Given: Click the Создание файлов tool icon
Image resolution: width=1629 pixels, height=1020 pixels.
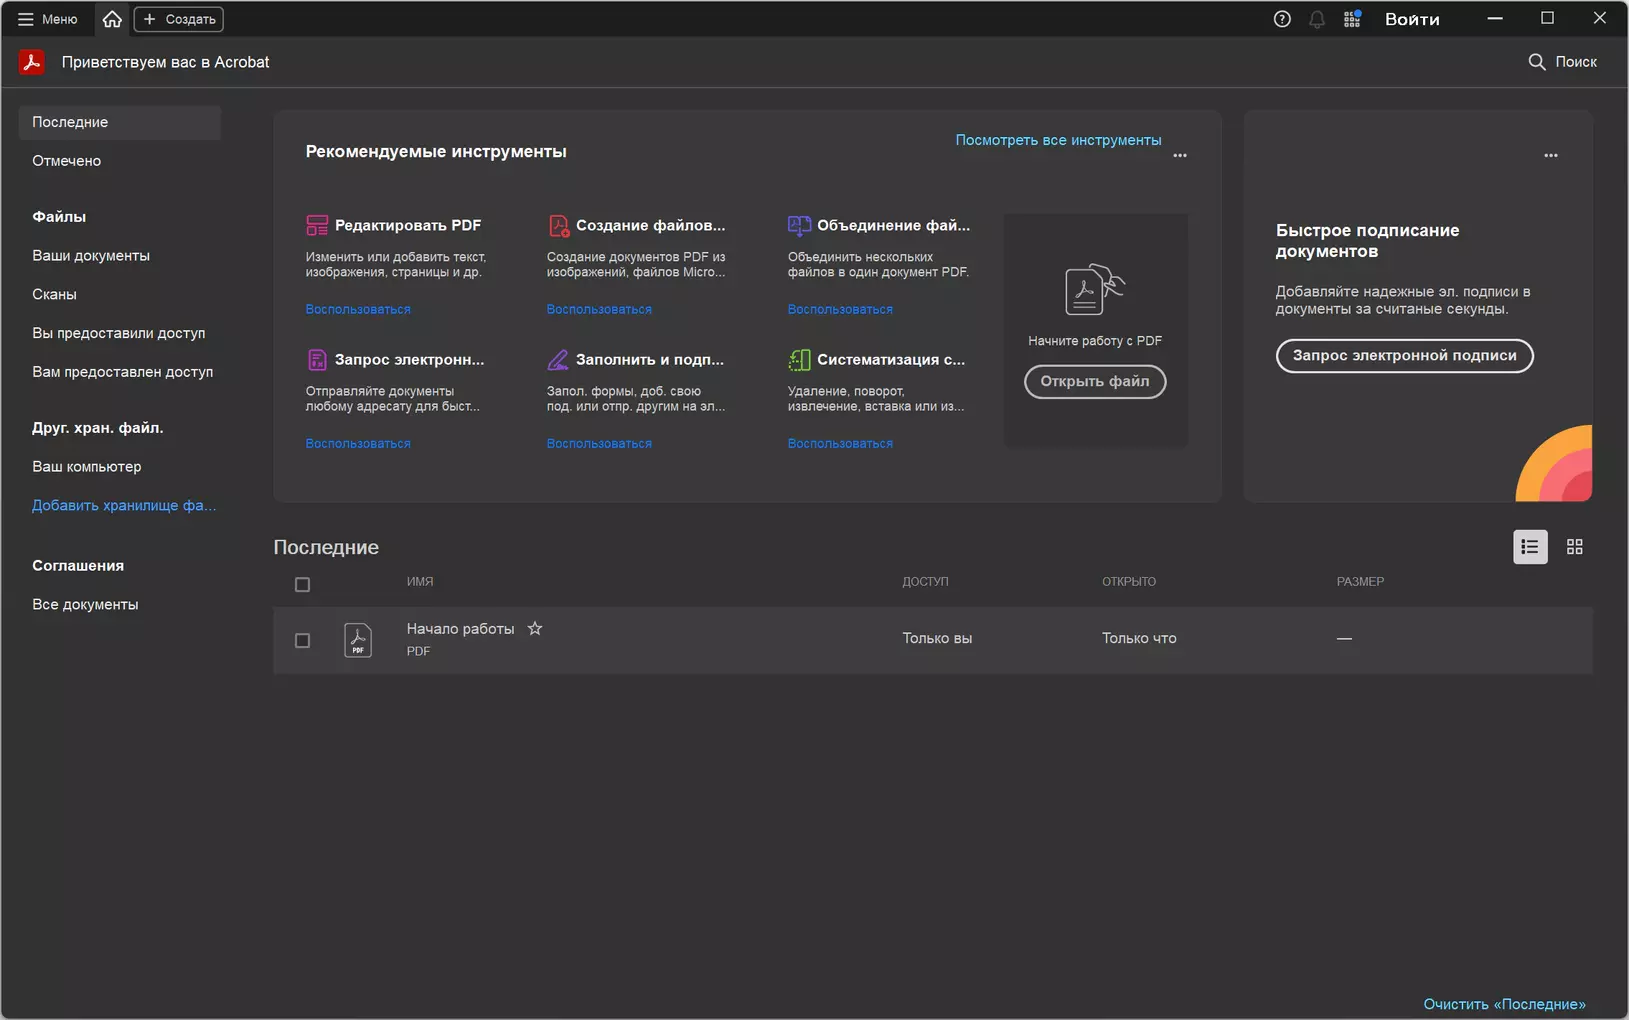Looking at the screenshot, I should coord(558,226).
